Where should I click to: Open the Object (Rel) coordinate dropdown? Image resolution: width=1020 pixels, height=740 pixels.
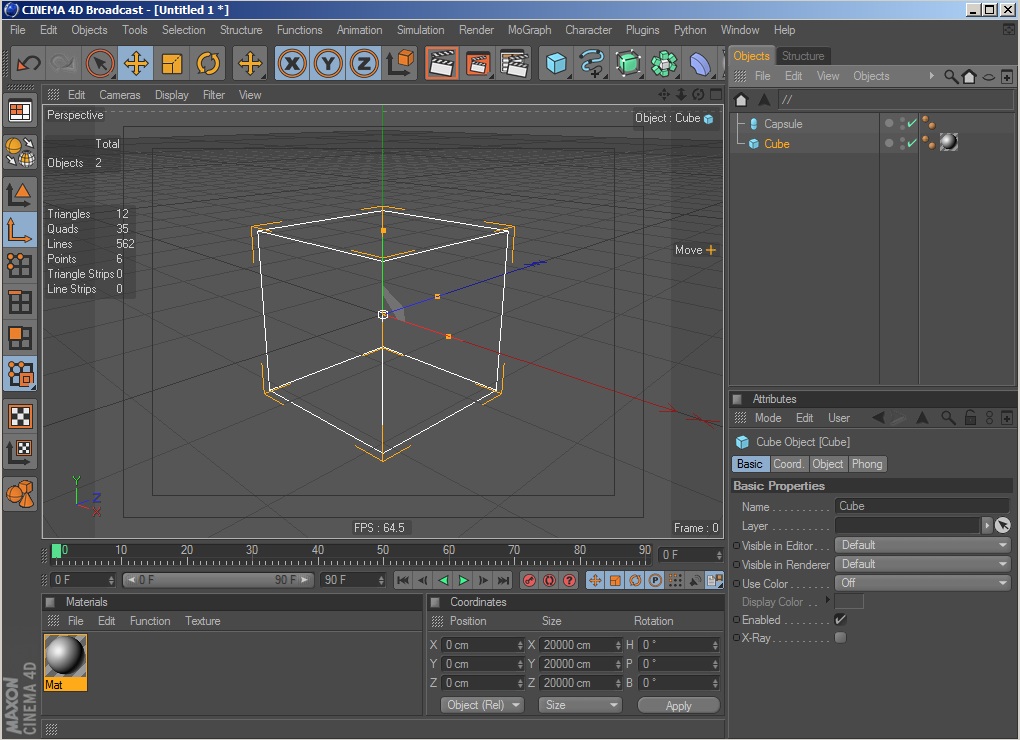click(x=483, y=705)
